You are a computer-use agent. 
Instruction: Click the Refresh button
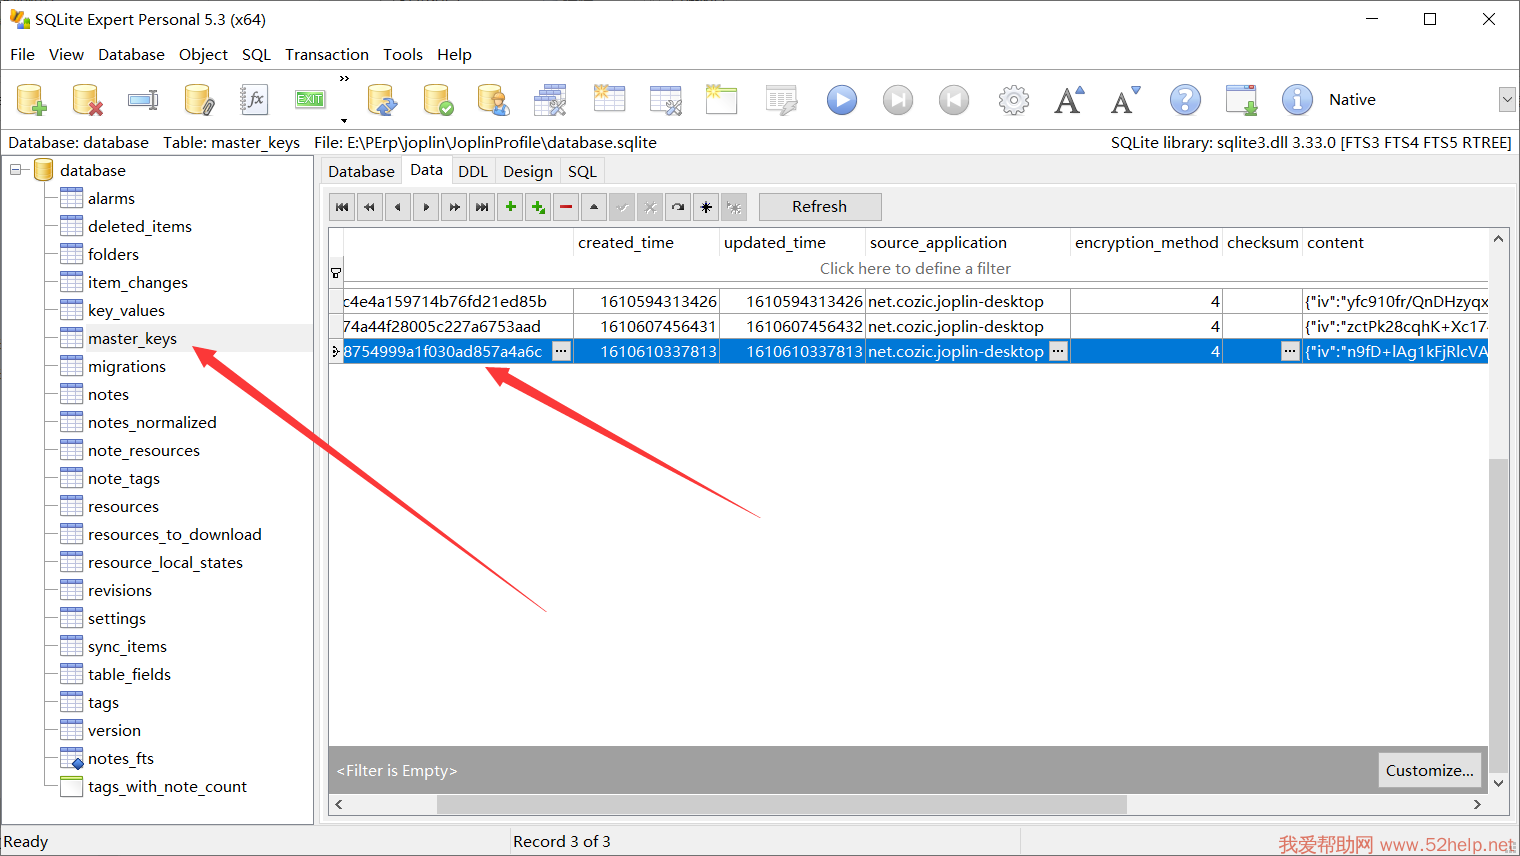(819, 207)
